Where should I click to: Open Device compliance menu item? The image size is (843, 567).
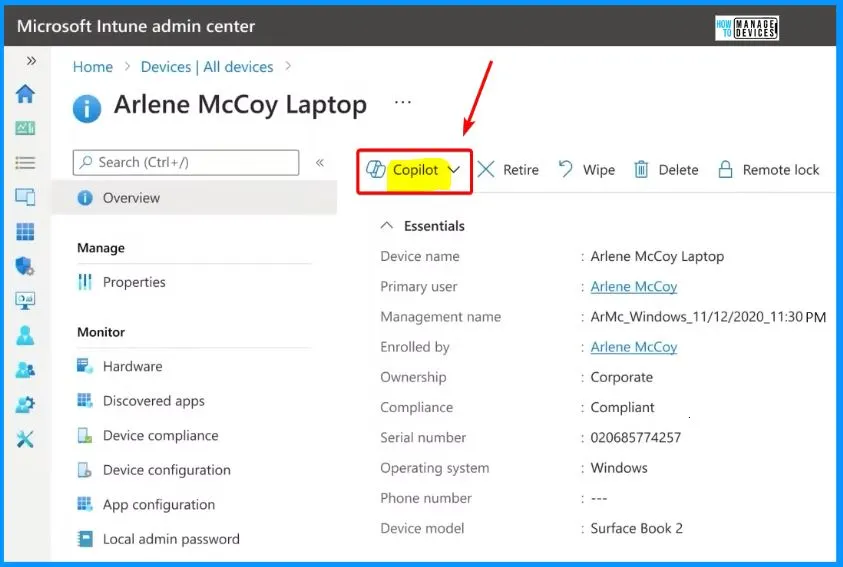(161, 435)
